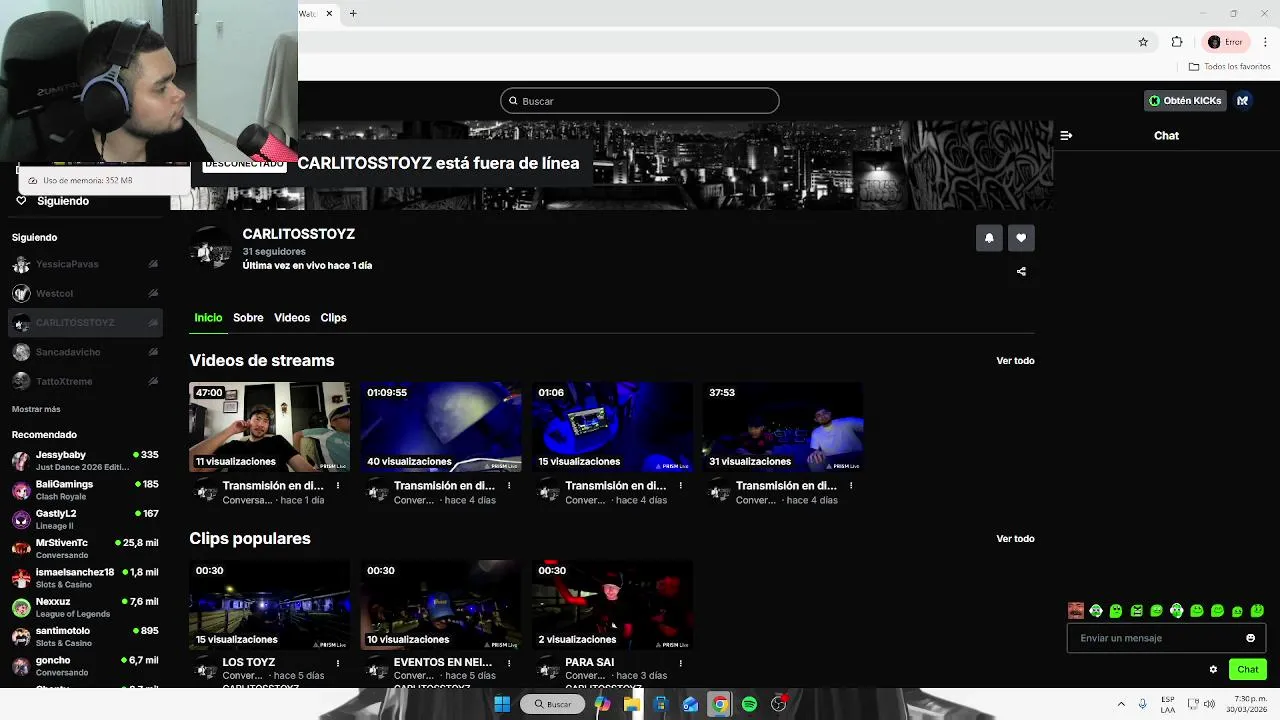The image size is (1280, 720).
Task: Open options for the 37:53 stream video
Action: click(x=851, y=486)
